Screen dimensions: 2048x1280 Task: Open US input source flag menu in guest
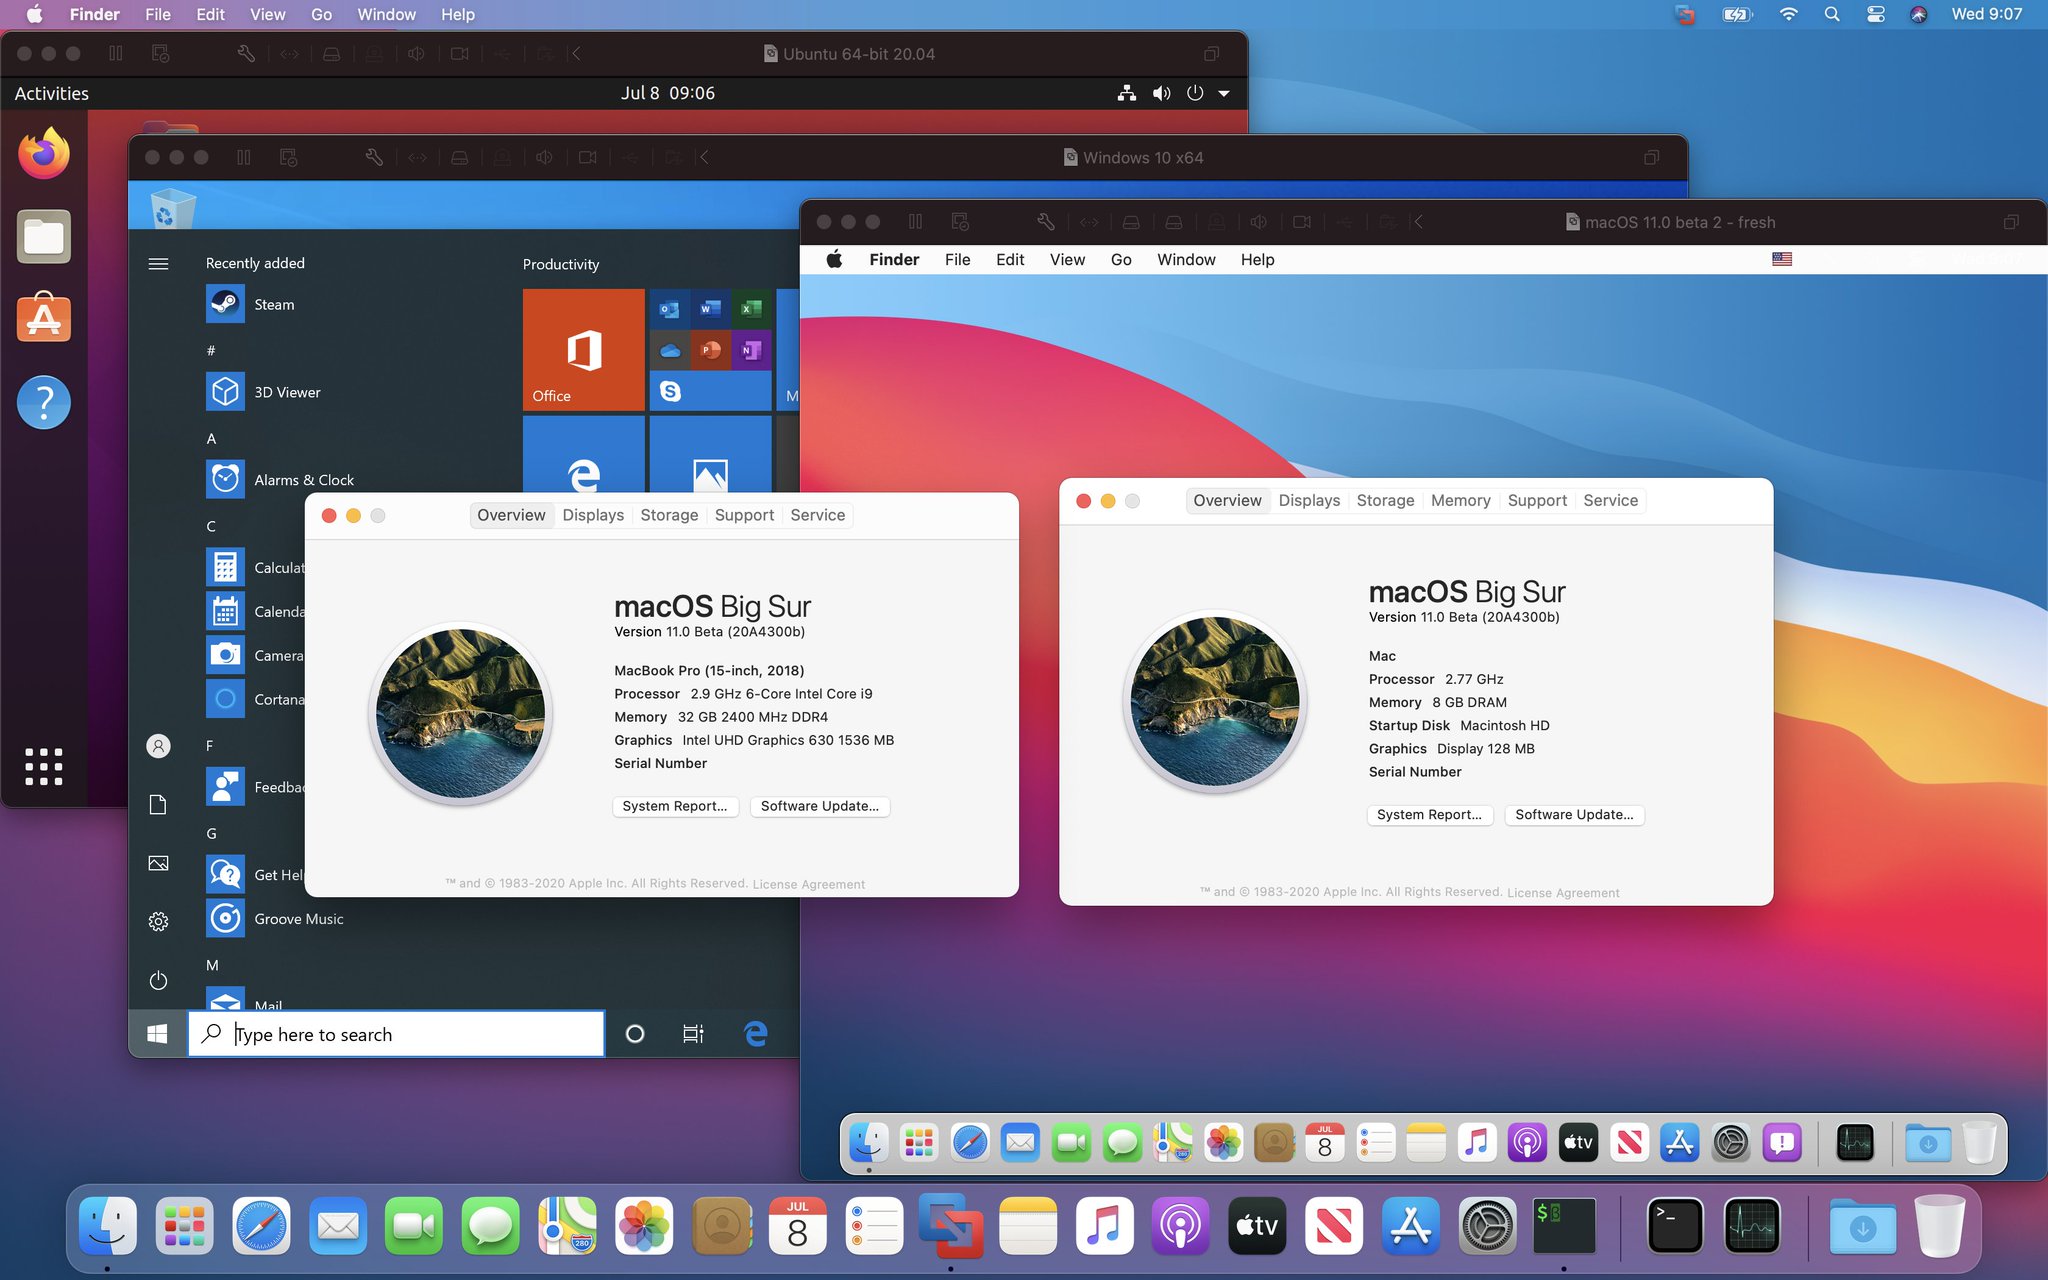[x=1782, y=259]
